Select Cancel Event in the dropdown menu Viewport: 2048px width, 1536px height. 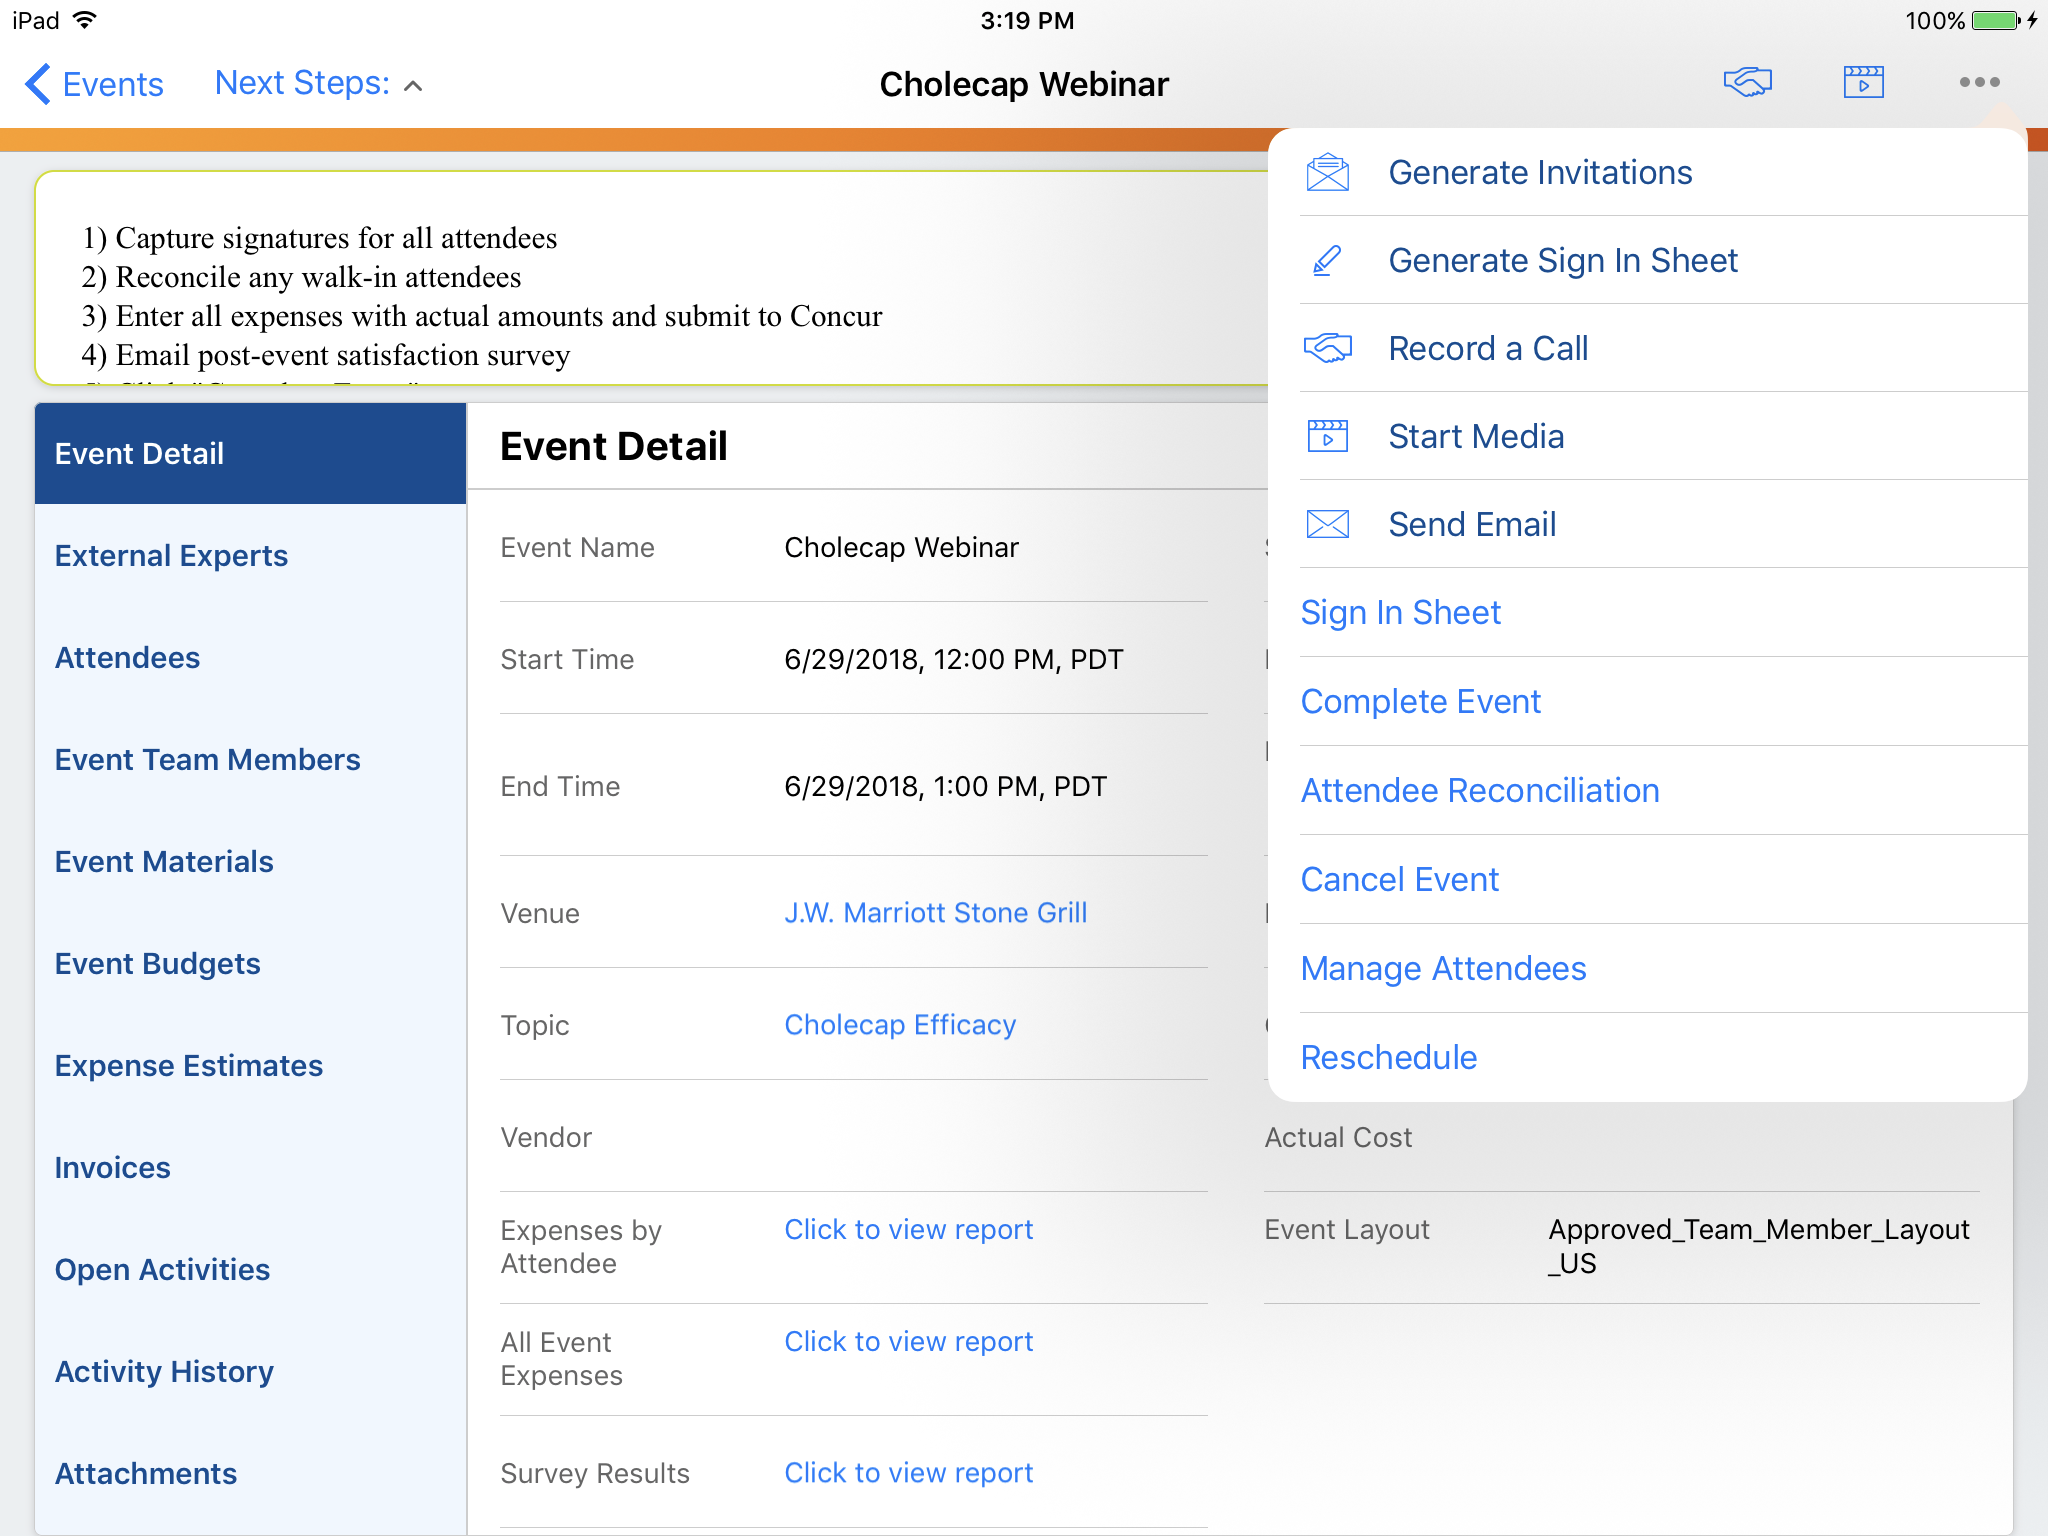point(1399,879)
